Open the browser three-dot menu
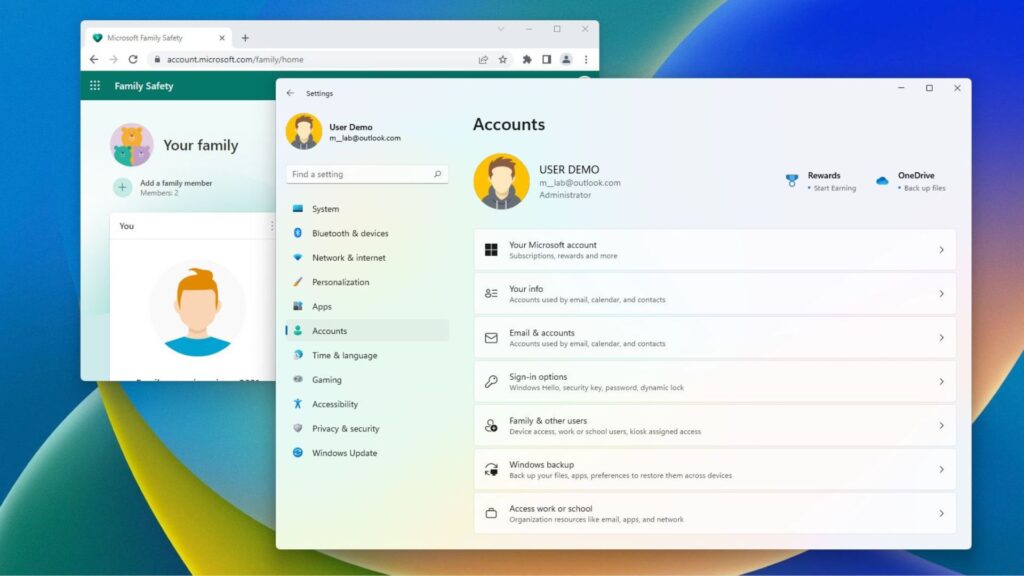The width and height of the screenshot is (1024, 576). click(586, 59)
